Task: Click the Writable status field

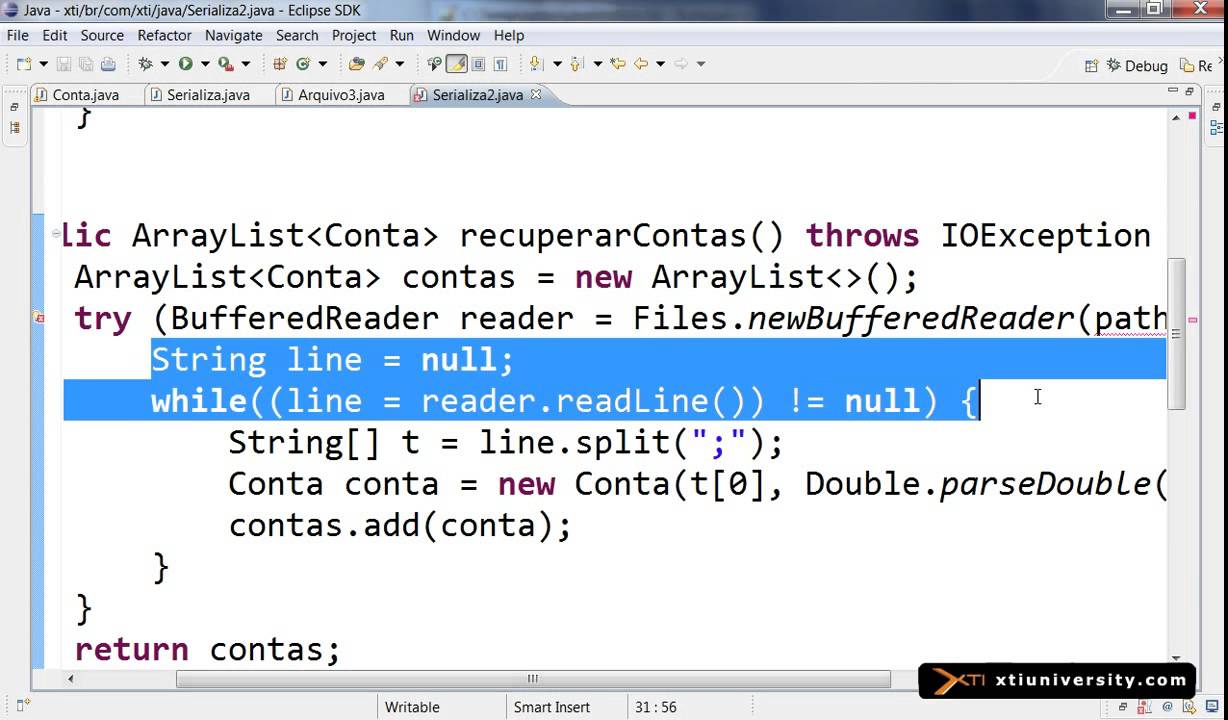Action: 412,707
